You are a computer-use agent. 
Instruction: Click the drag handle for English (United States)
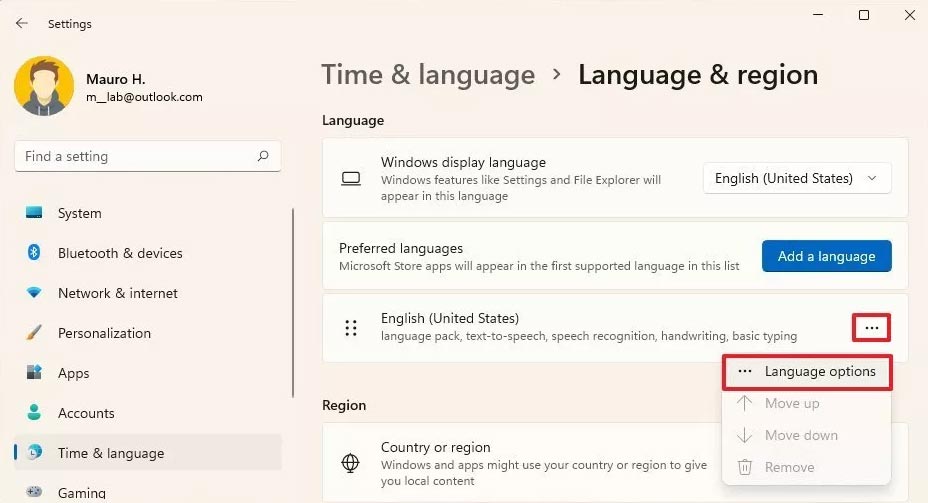pos(351,328)
